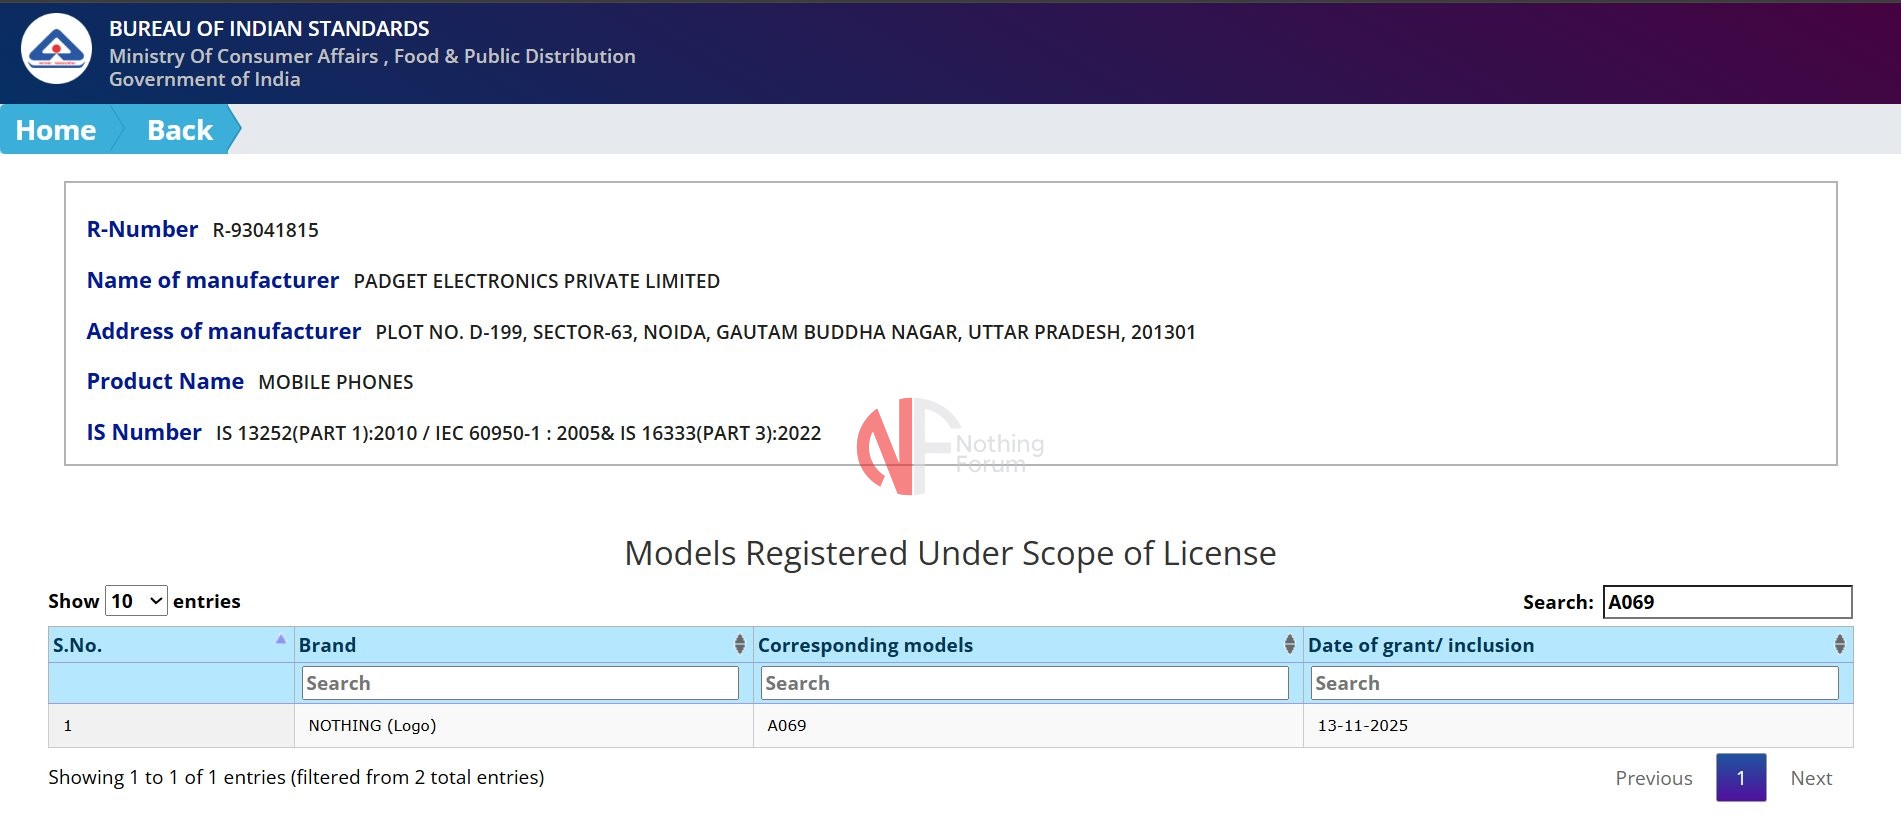Click Back in the breadcrumb navigation
Screen dimensions: 1901x822
pyautogui.click(x=180, y=130)
